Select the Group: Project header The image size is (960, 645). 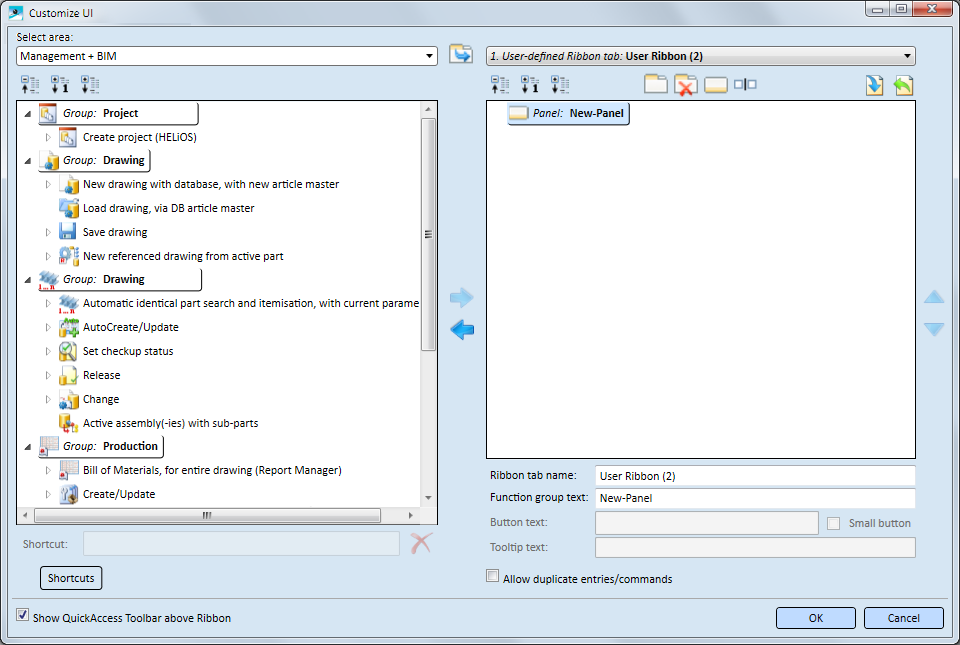pyautogui.click(x=118, y=113)
